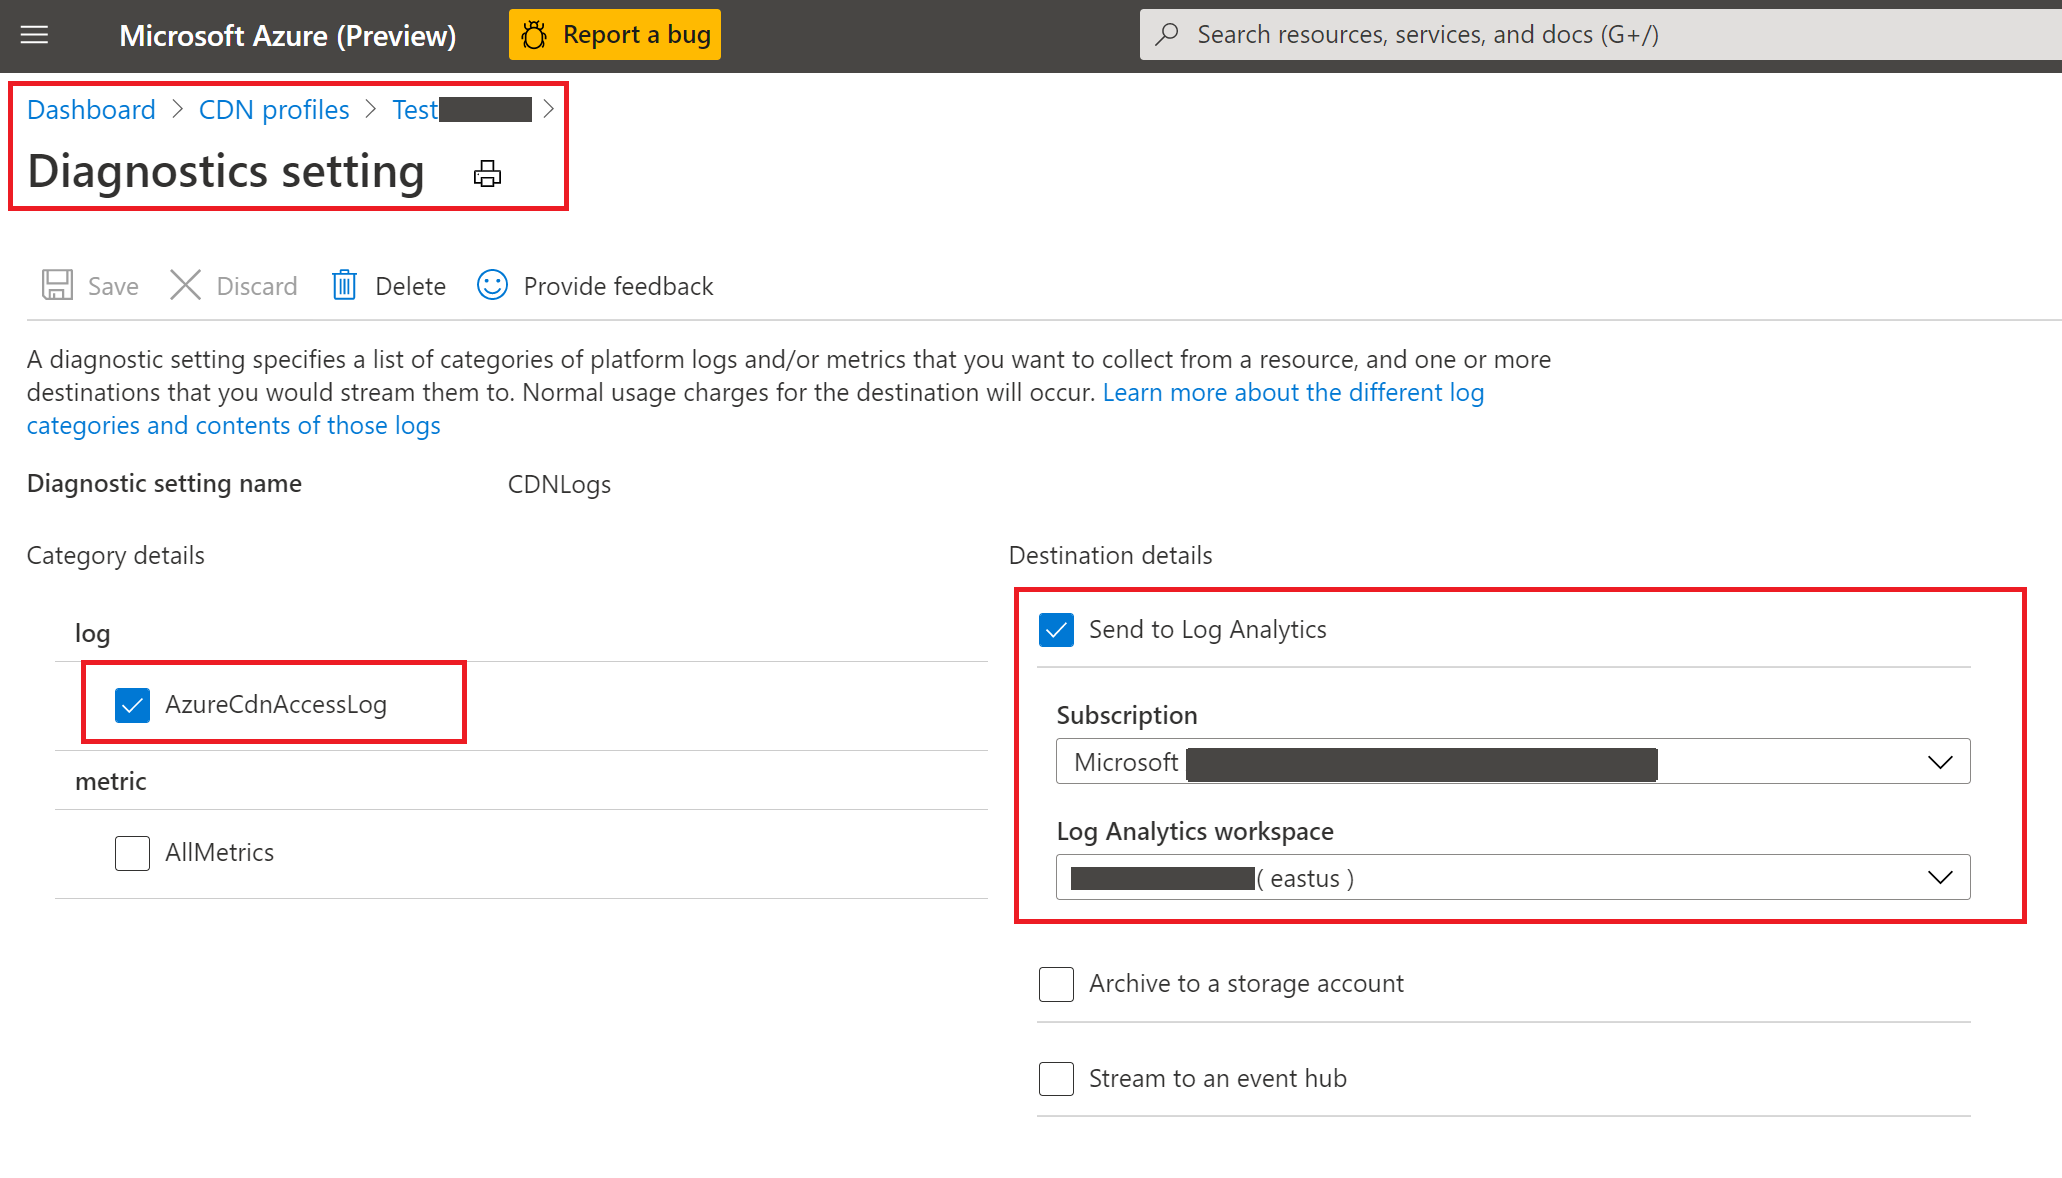Click the Diagnostic setting name label
The height and width of the screenshot is (1178, 2062).
[x=164, y=483]
